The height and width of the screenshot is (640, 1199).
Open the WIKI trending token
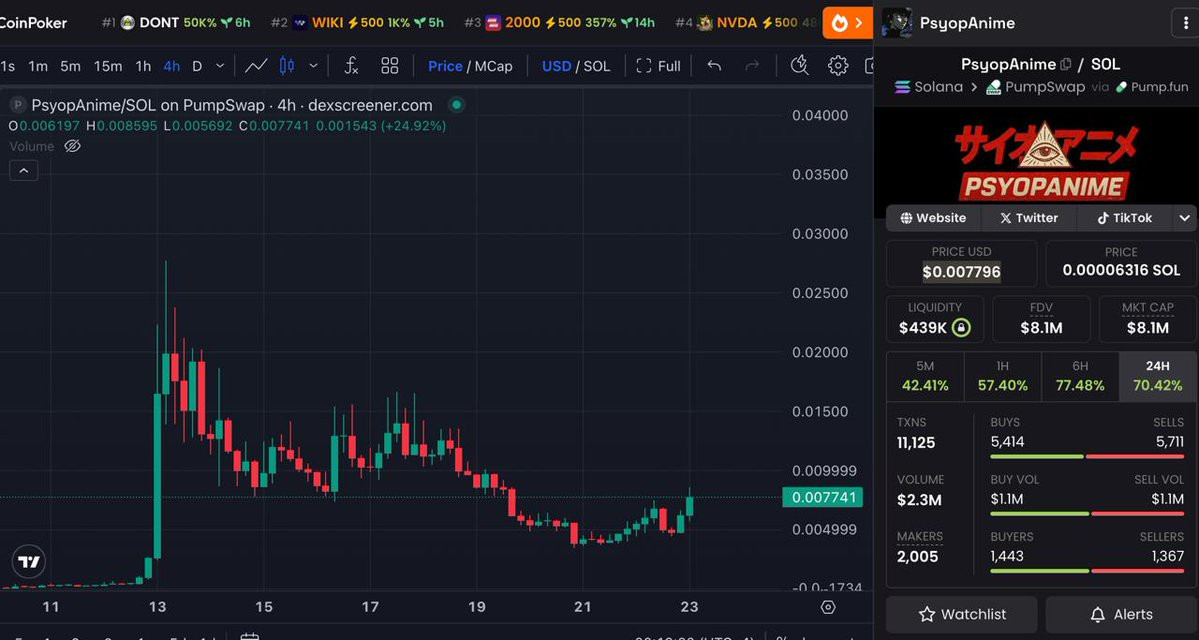(357, 23)
